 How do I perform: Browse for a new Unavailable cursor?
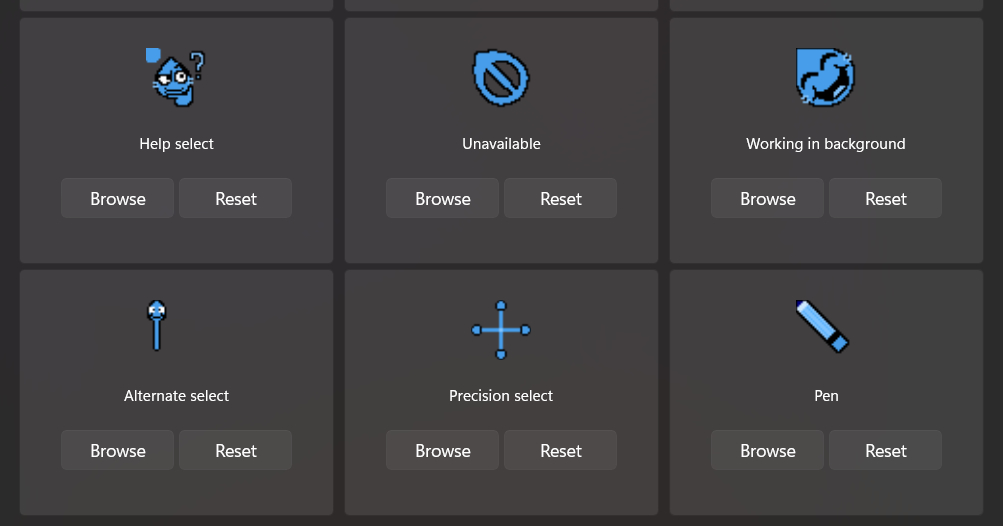443,198
